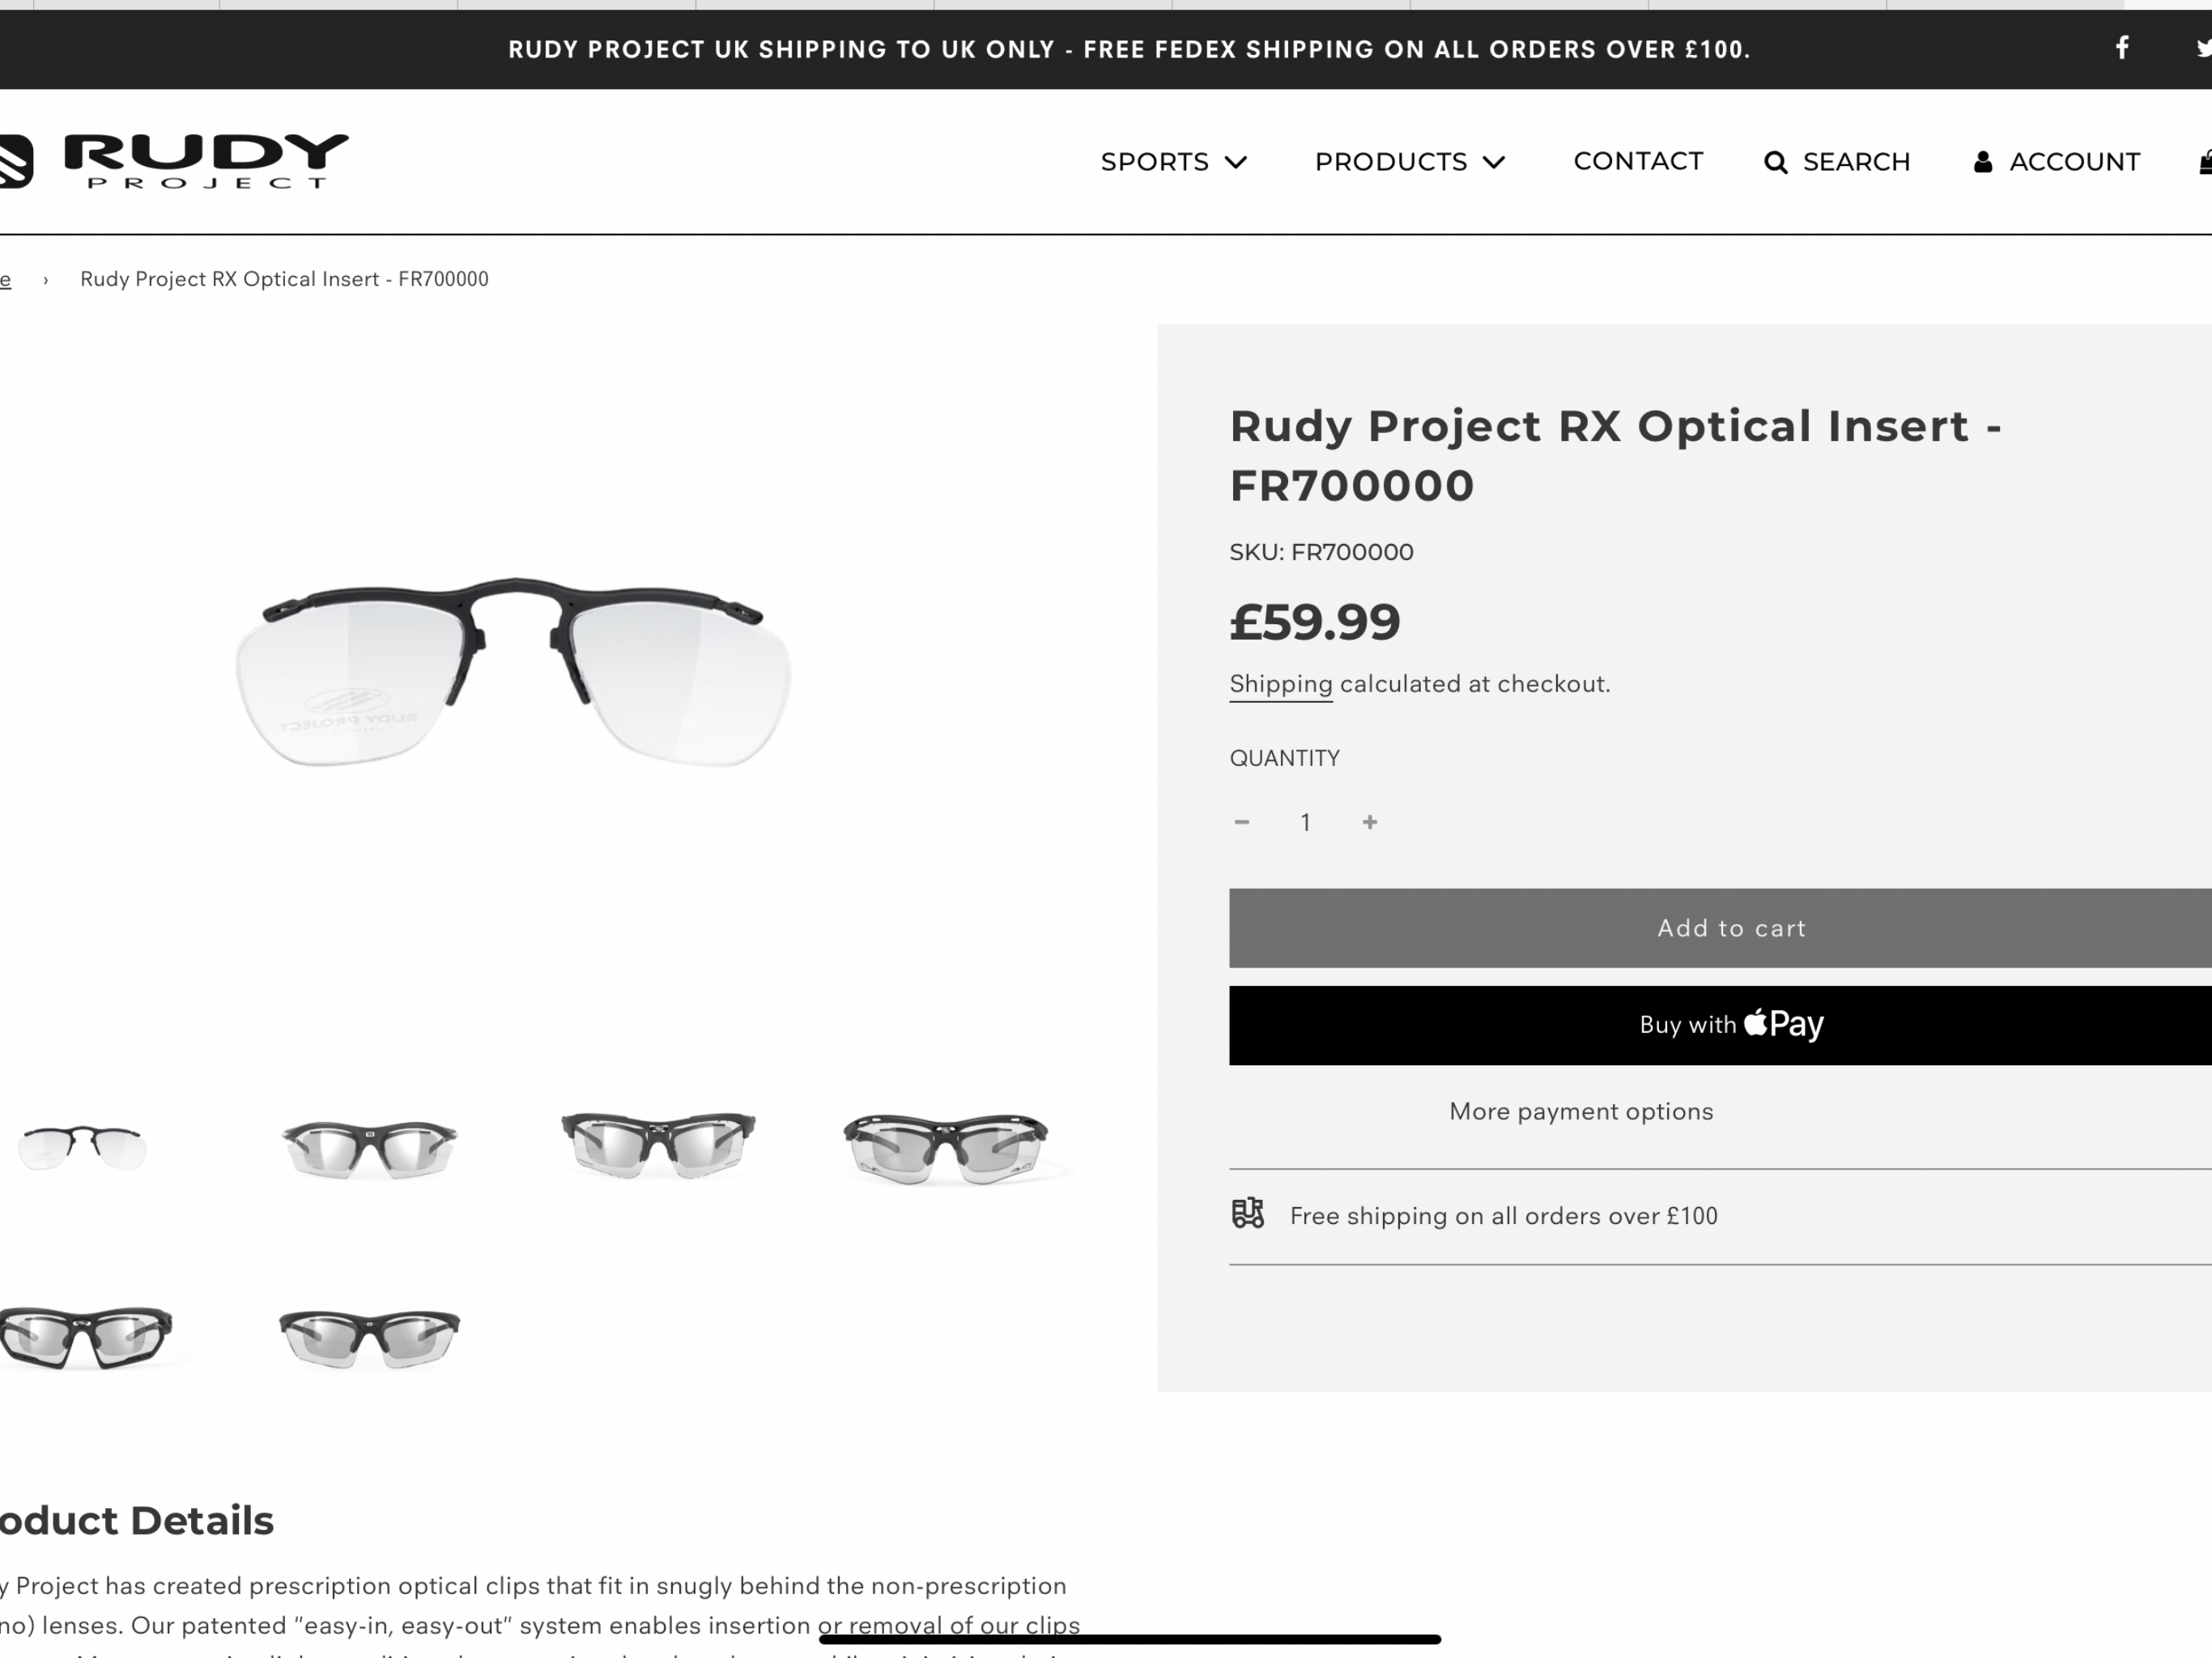Open More payment options
Viewport: 2212px width, 1658px height.
coord(1581,1111)
